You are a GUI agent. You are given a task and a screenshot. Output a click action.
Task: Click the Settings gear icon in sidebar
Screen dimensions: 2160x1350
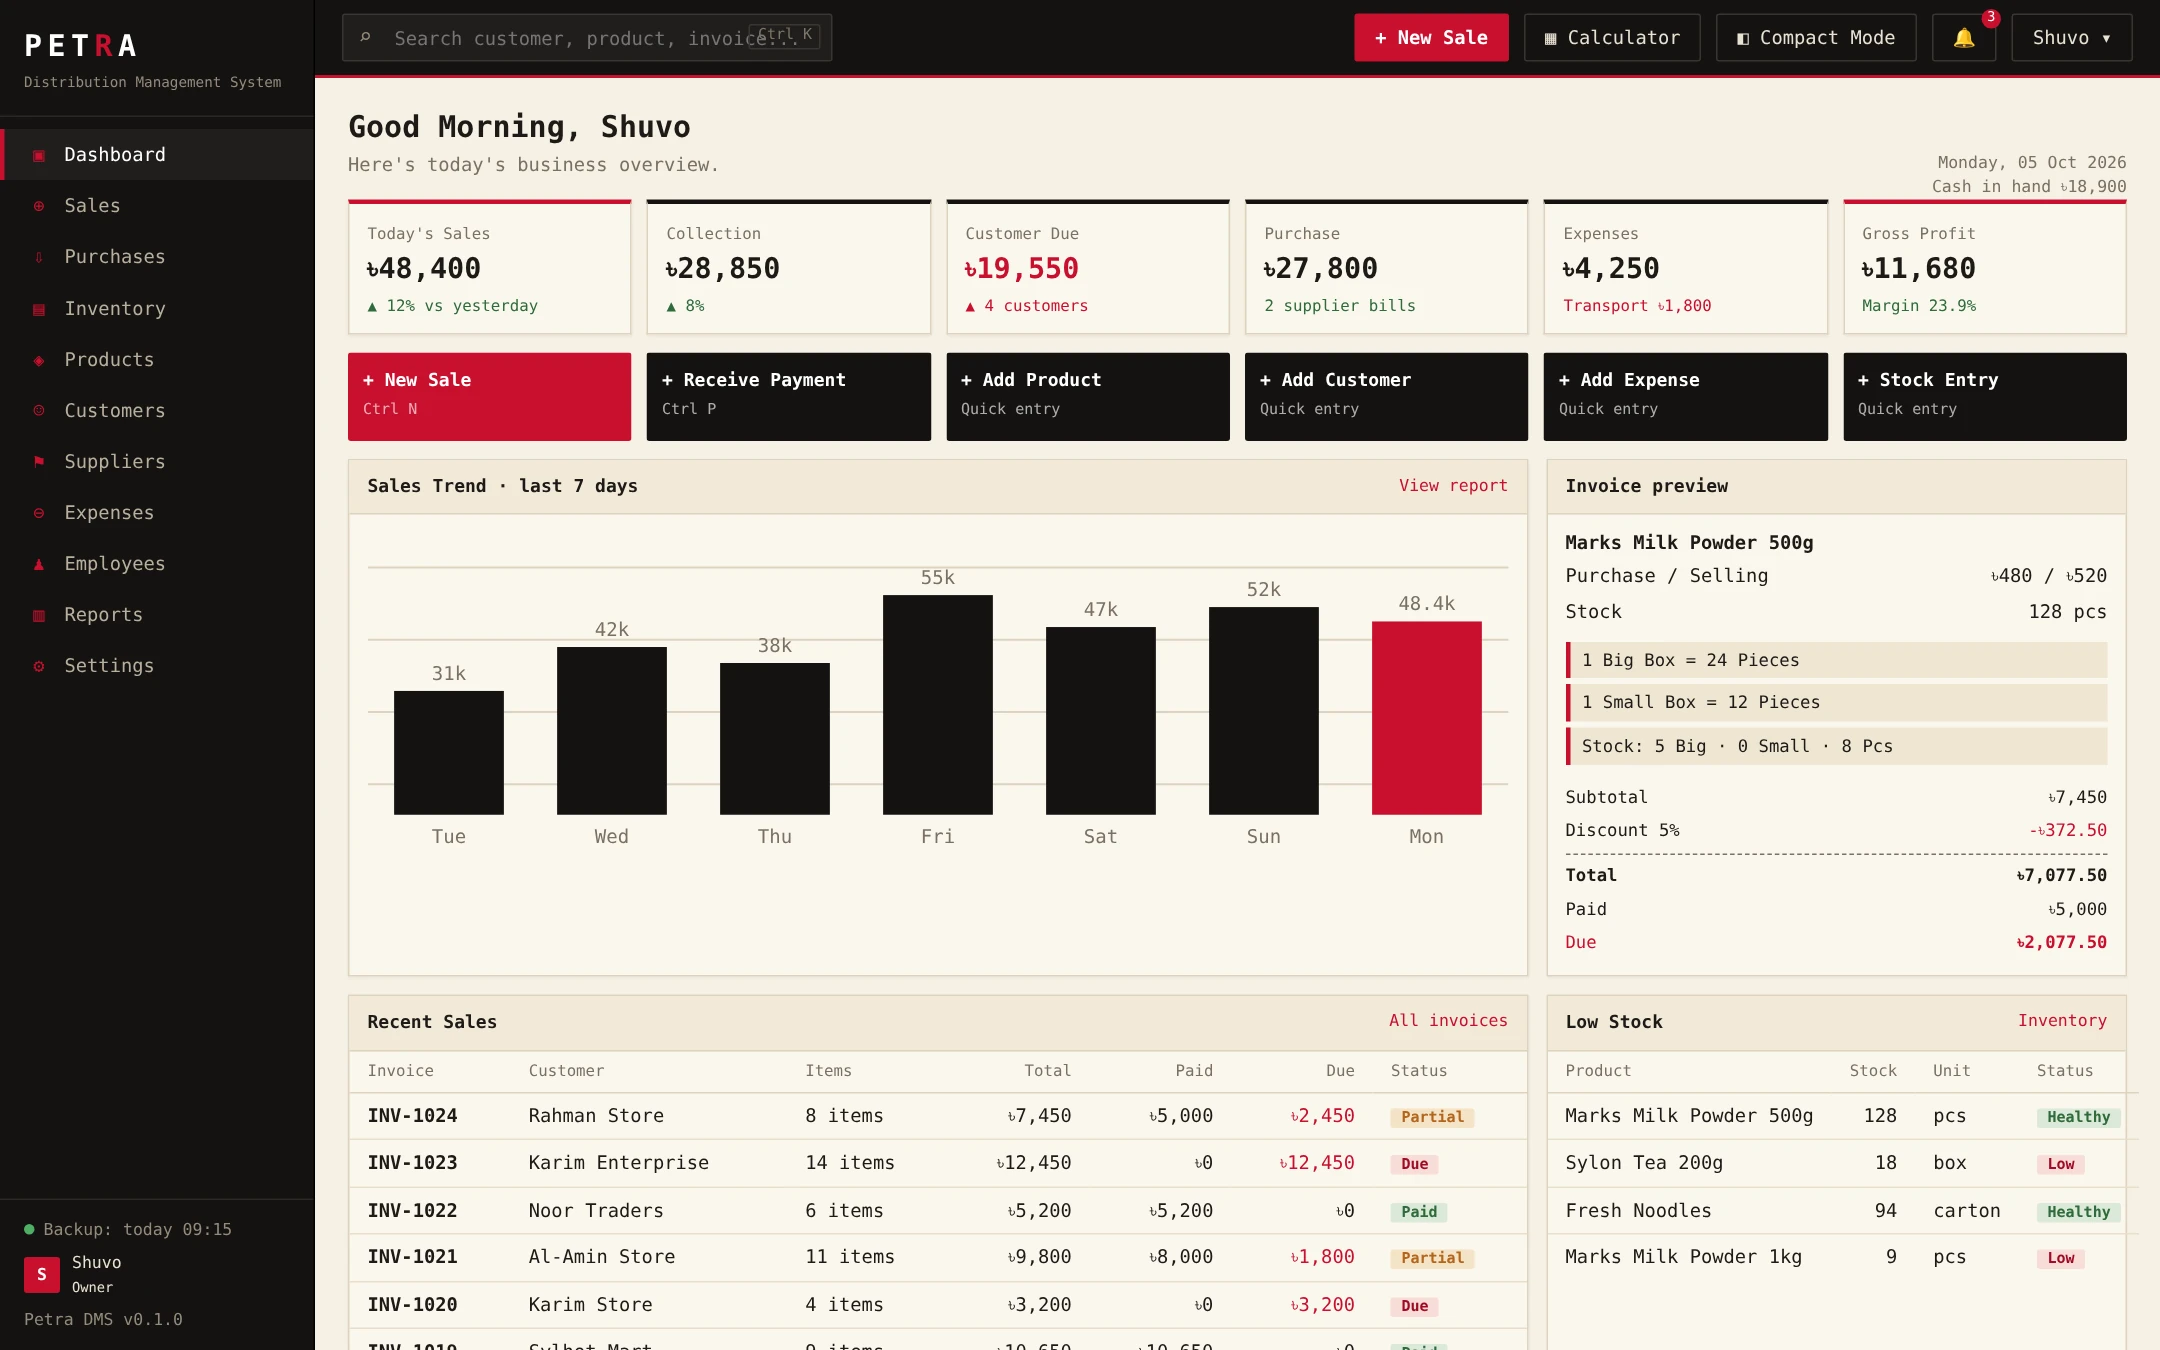click(x=39, y=666)
